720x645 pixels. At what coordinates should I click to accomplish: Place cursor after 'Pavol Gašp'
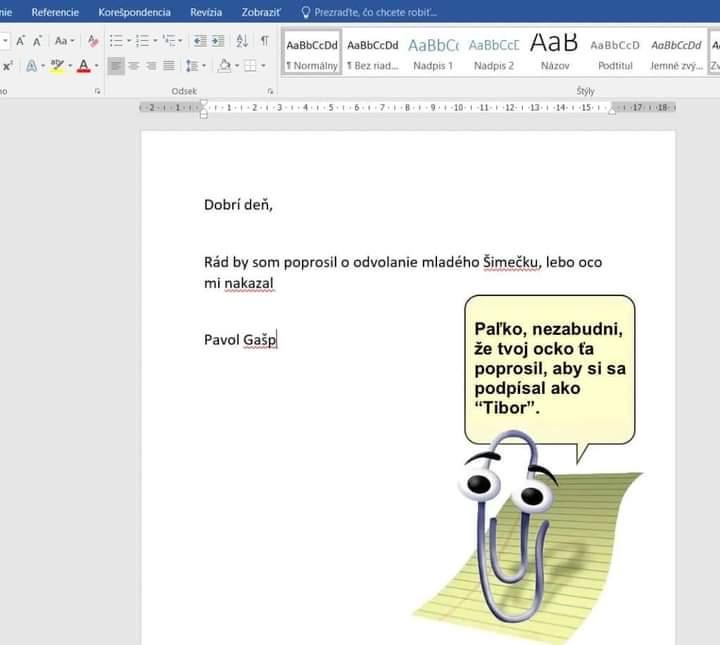pos(277,340)
